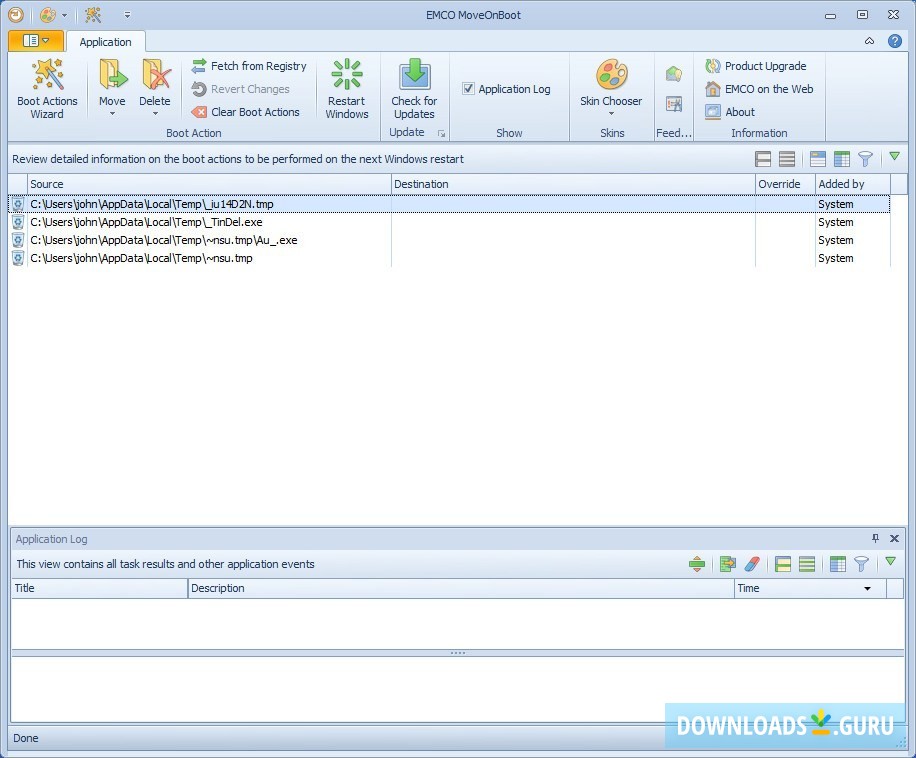Click the filter funnel icon in Application Log toolbar
This screenshot has width=916, height=758.
861,564
